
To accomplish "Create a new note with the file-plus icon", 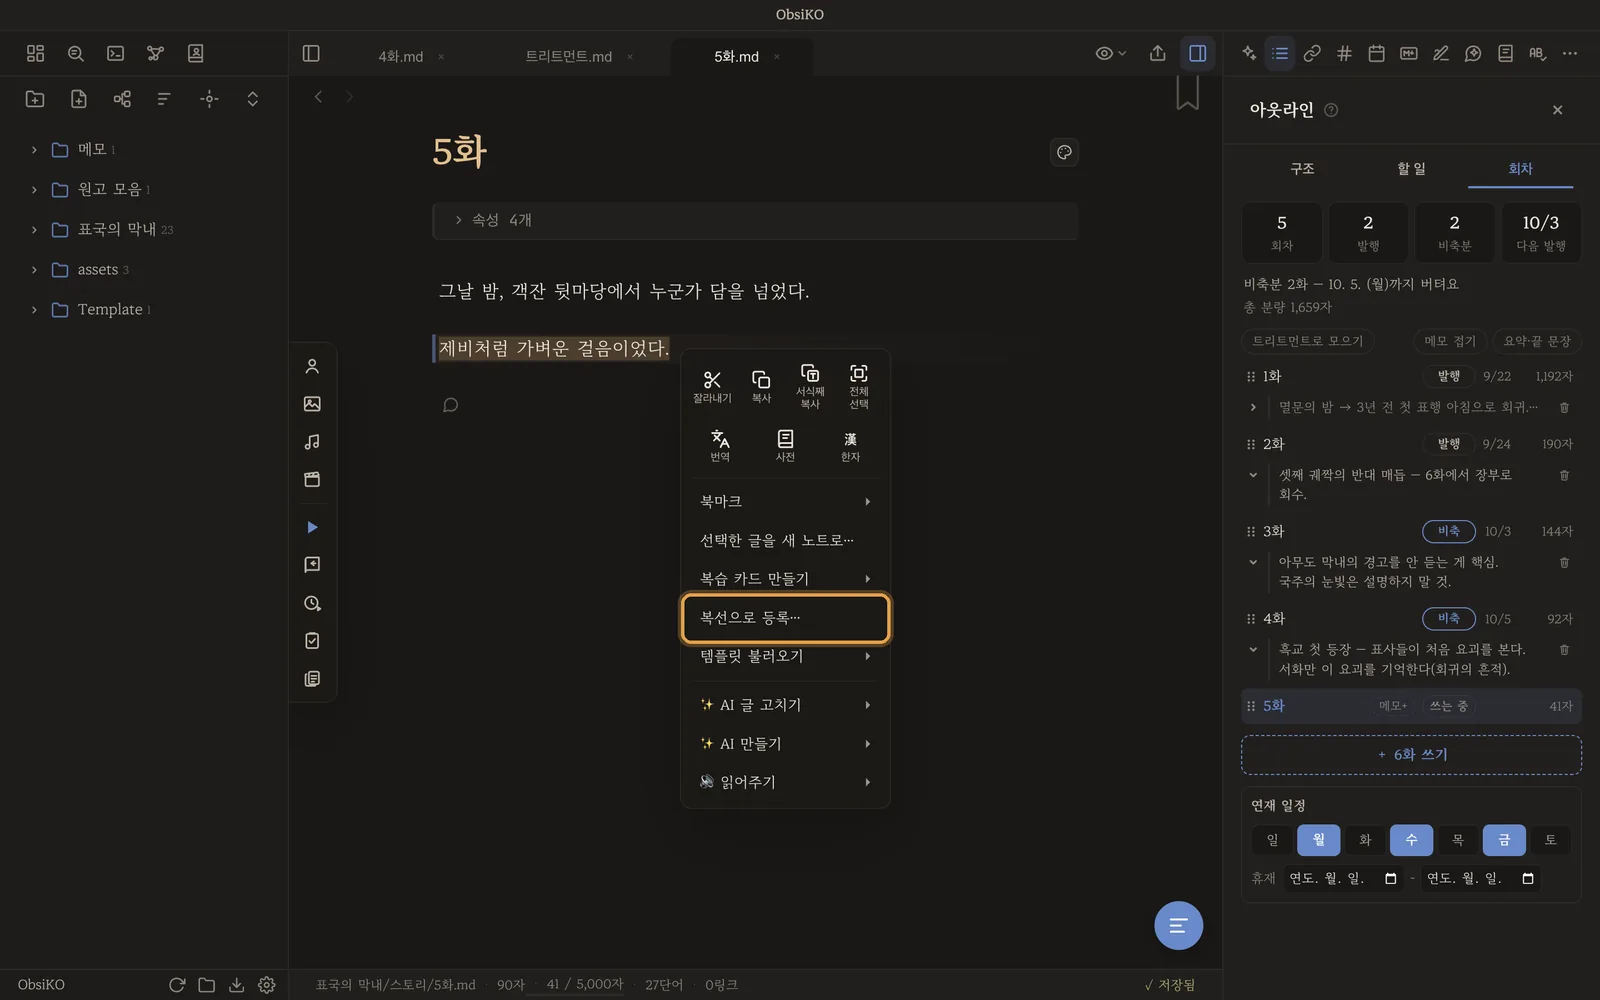I will click(79, 98).
